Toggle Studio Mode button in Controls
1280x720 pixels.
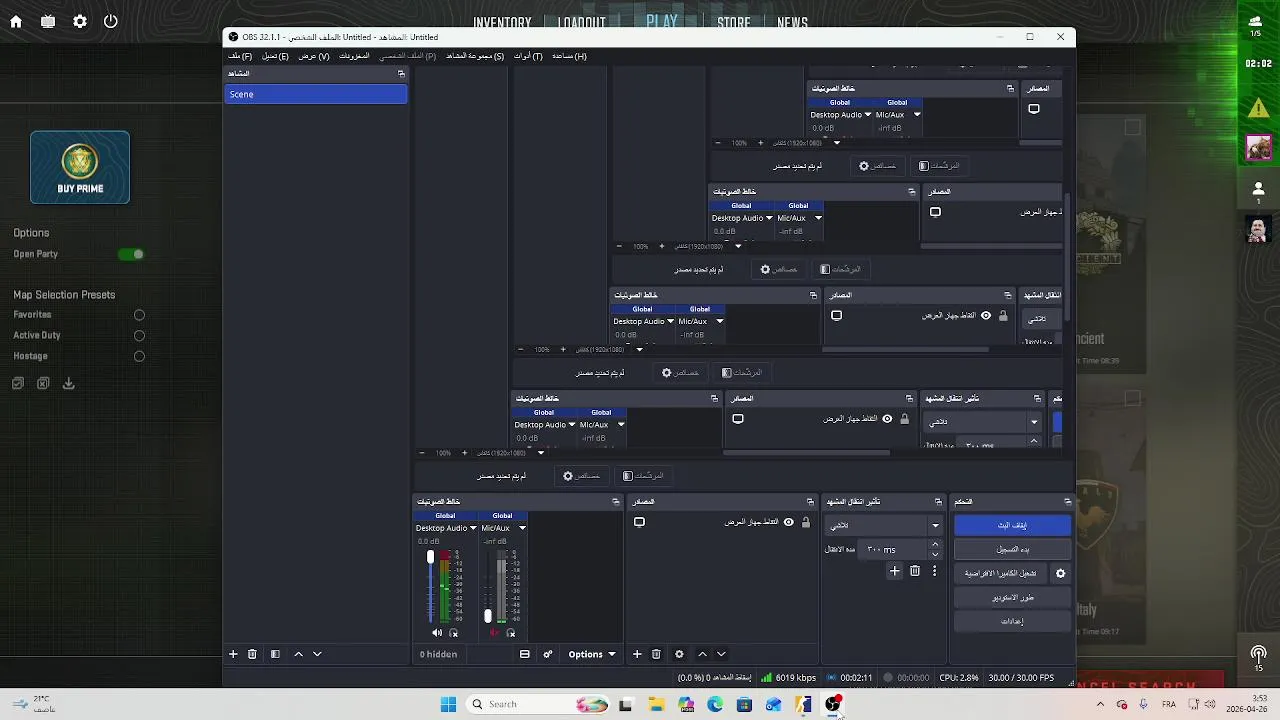1012,597
